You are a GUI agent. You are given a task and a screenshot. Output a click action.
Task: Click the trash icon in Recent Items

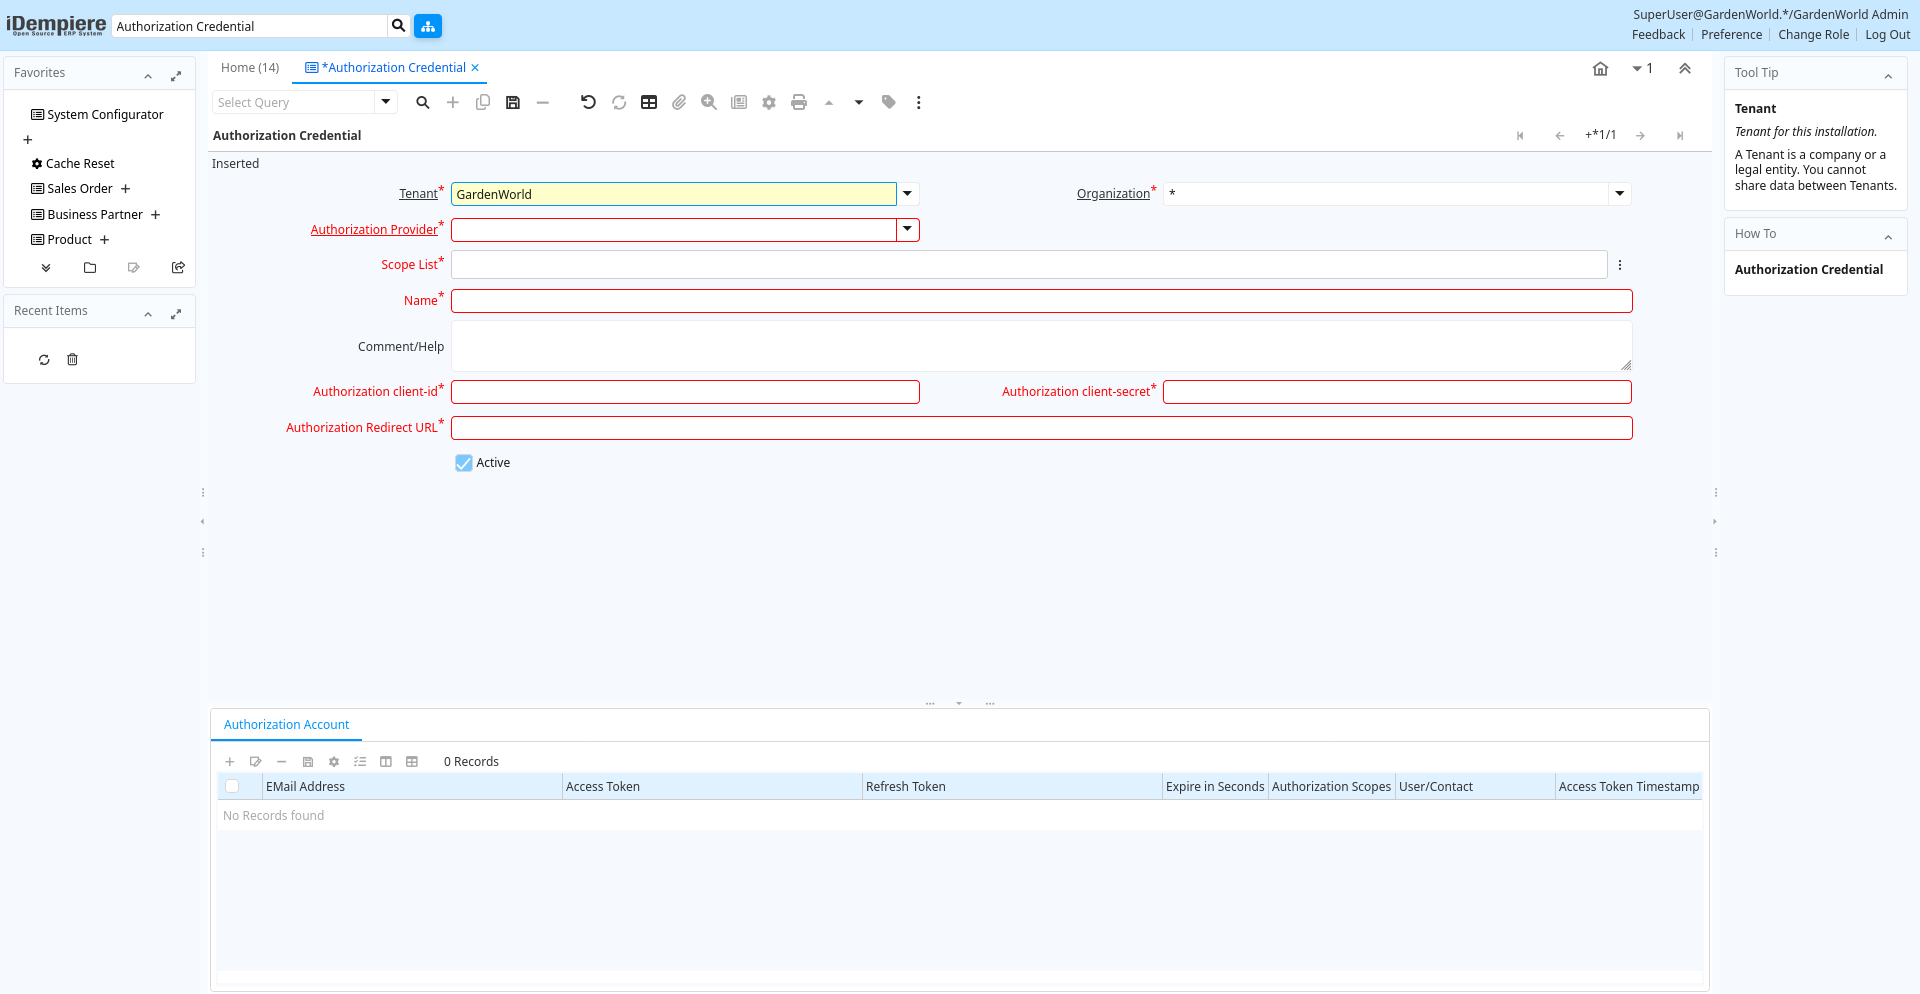(72, 360)
